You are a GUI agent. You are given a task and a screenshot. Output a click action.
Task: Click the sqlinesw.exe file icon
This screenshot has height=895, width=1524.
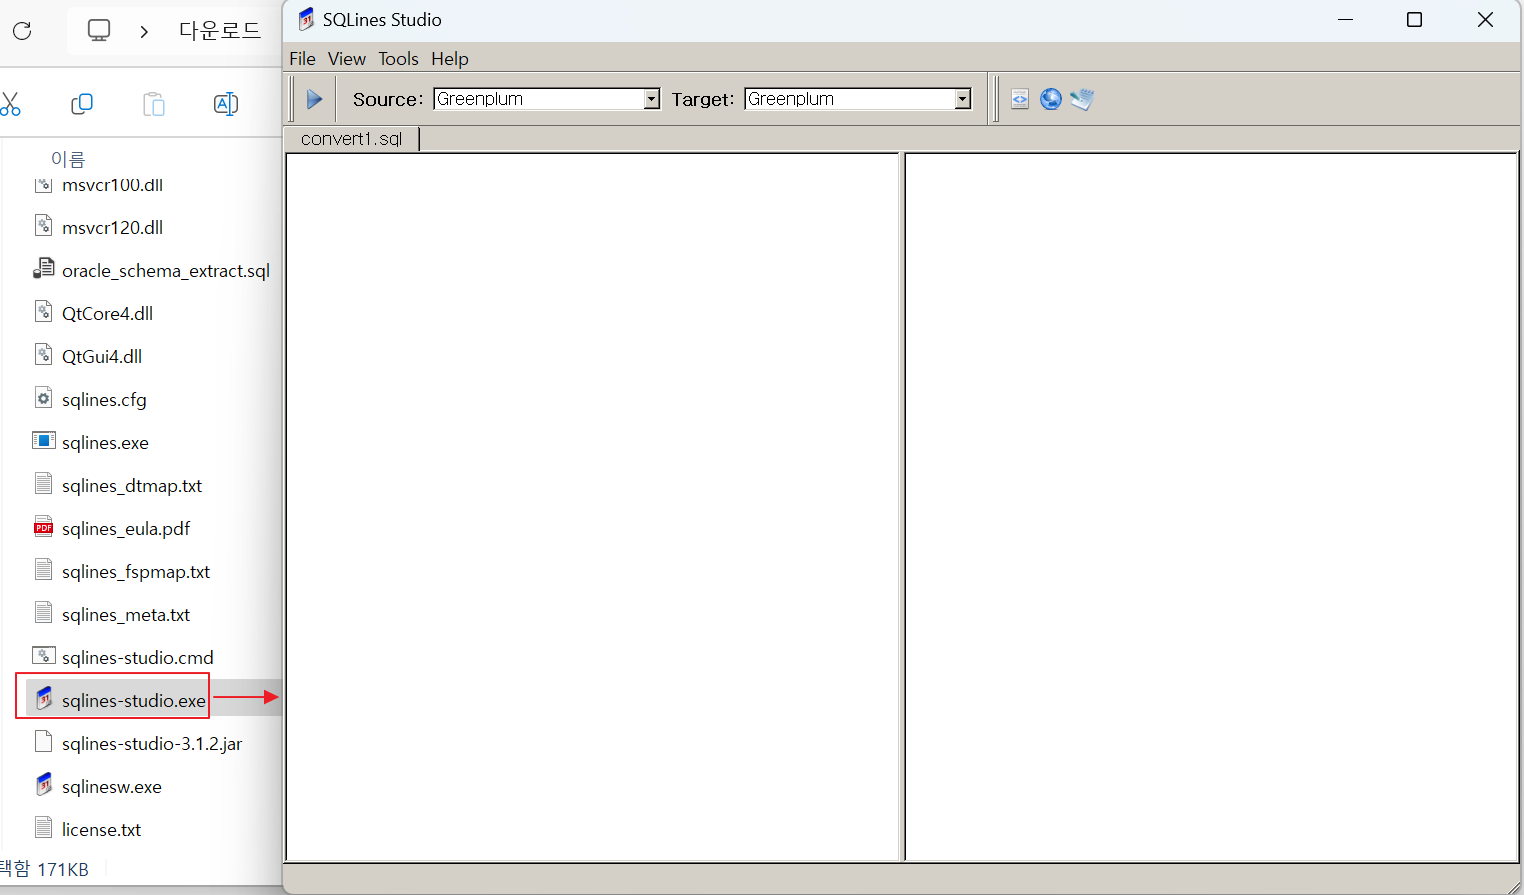click(x=44, y=785)
